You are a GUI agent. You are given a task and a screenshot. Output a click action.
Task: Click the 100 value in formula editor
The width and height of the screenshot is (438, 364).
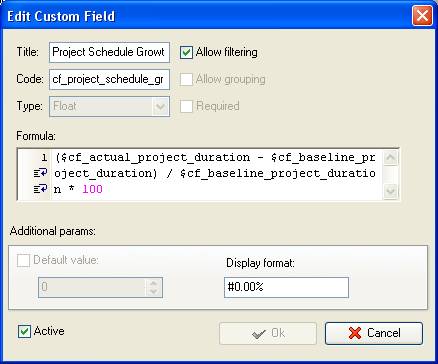pyautogui.click(x=92, y=189)
